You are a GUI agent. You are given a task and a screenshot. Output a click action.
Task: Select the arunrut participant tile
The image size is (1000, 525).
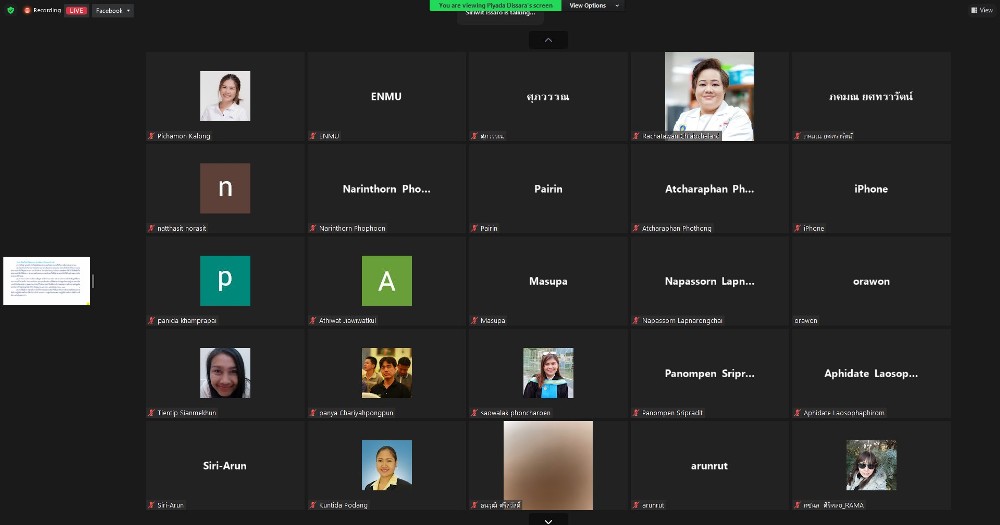[709, 466]
